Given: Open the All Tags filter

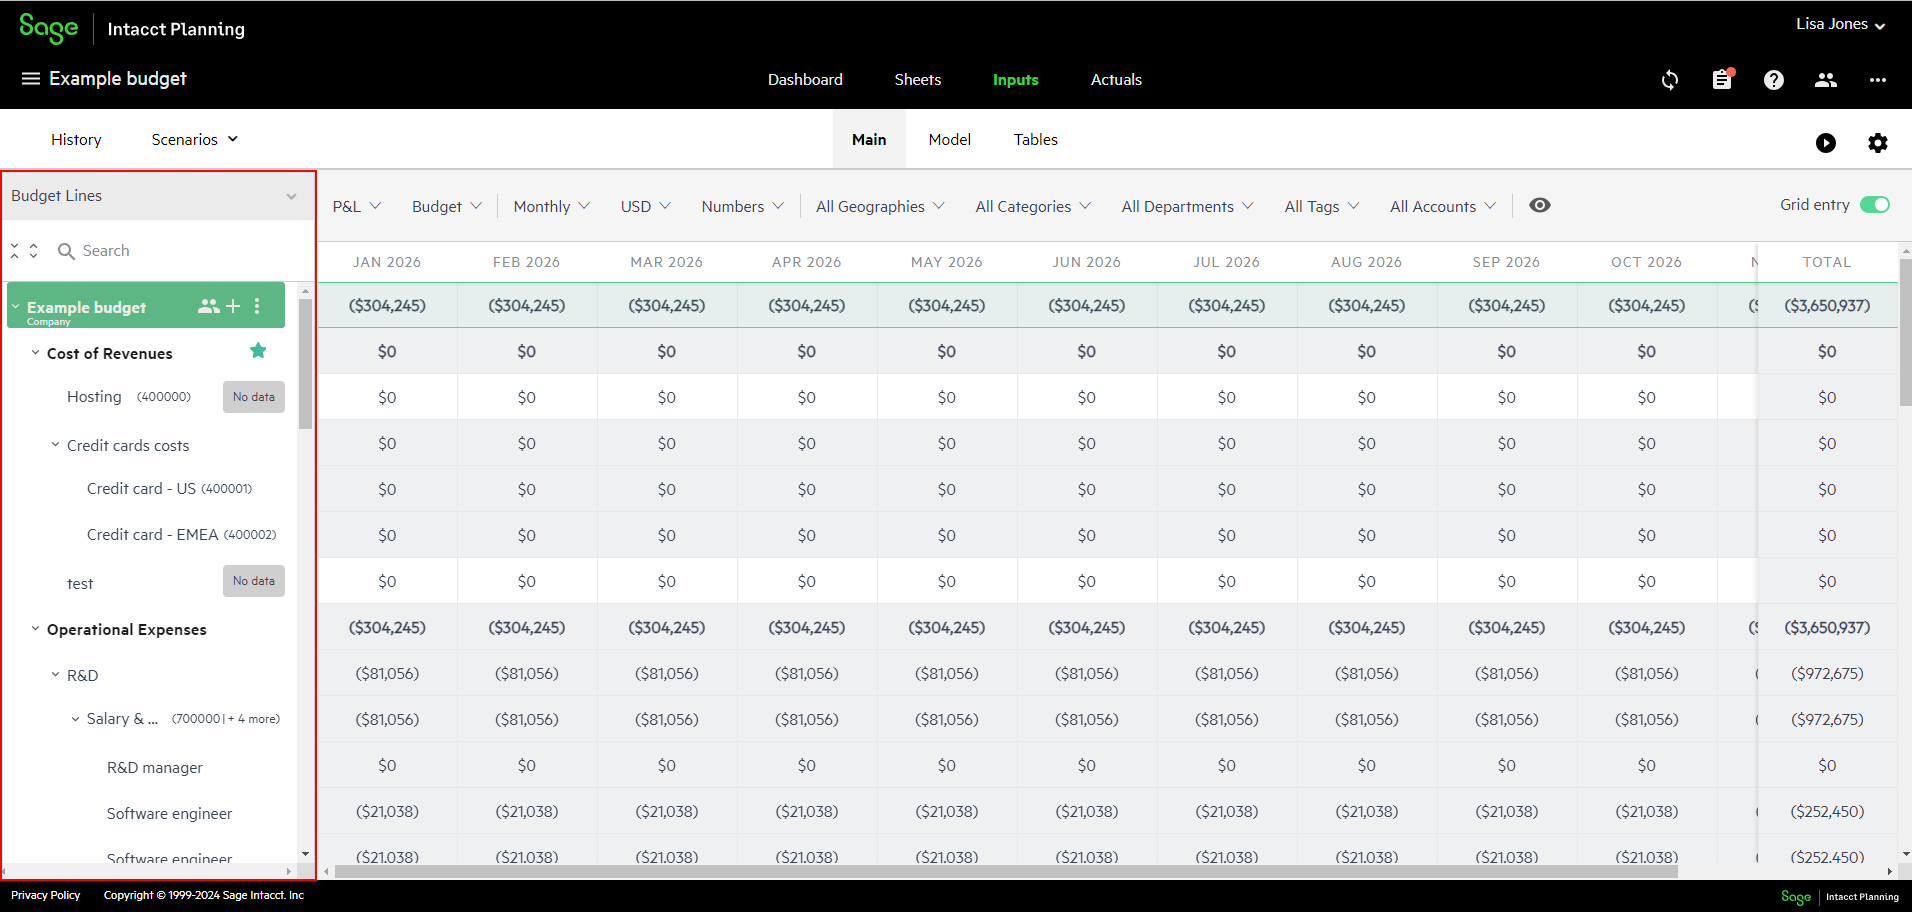Looking at the screenshot, I should (x=1322, y=206).
